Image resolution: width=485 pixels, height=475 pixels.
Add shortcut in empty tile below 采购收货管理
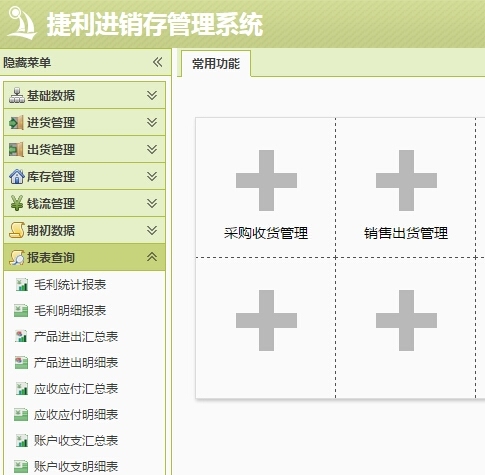coord(266,320)
